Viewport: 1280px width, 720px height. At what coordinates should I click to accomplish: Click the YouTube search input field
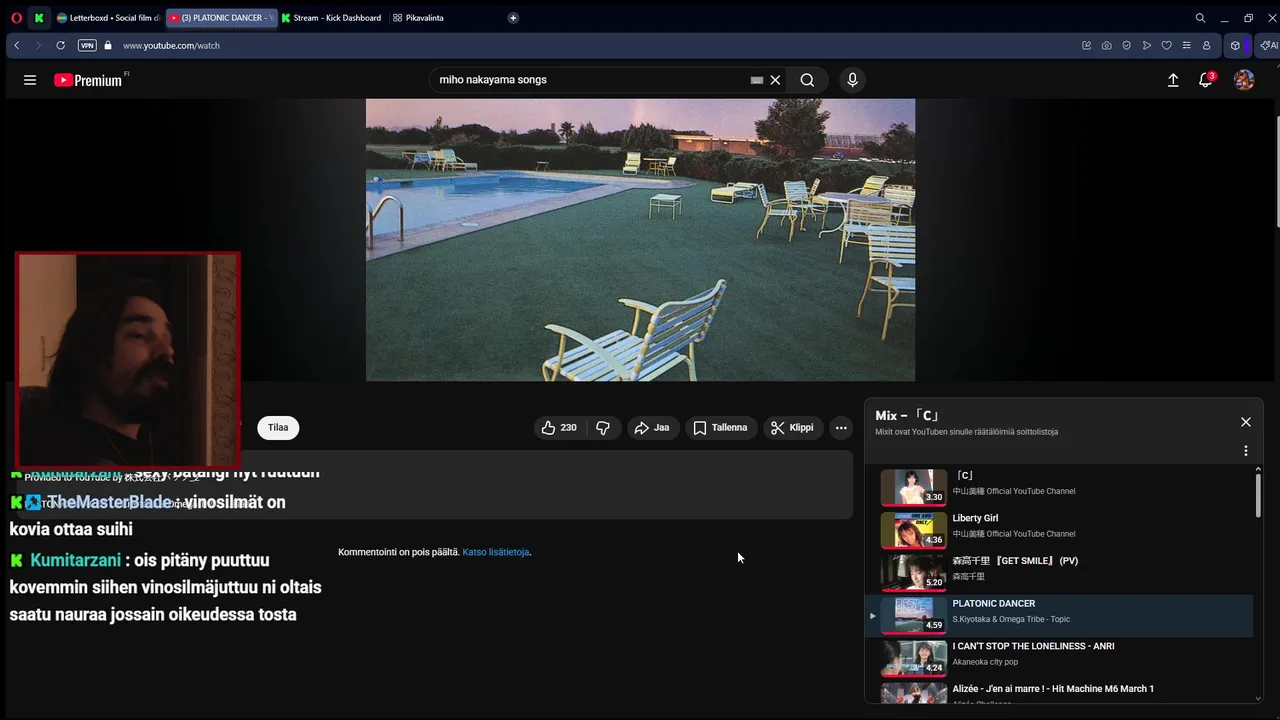[590, 80]
